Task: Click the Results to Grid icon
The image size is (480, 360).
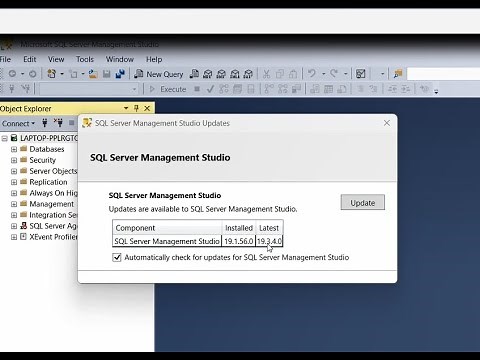Action: pos(329,89)
